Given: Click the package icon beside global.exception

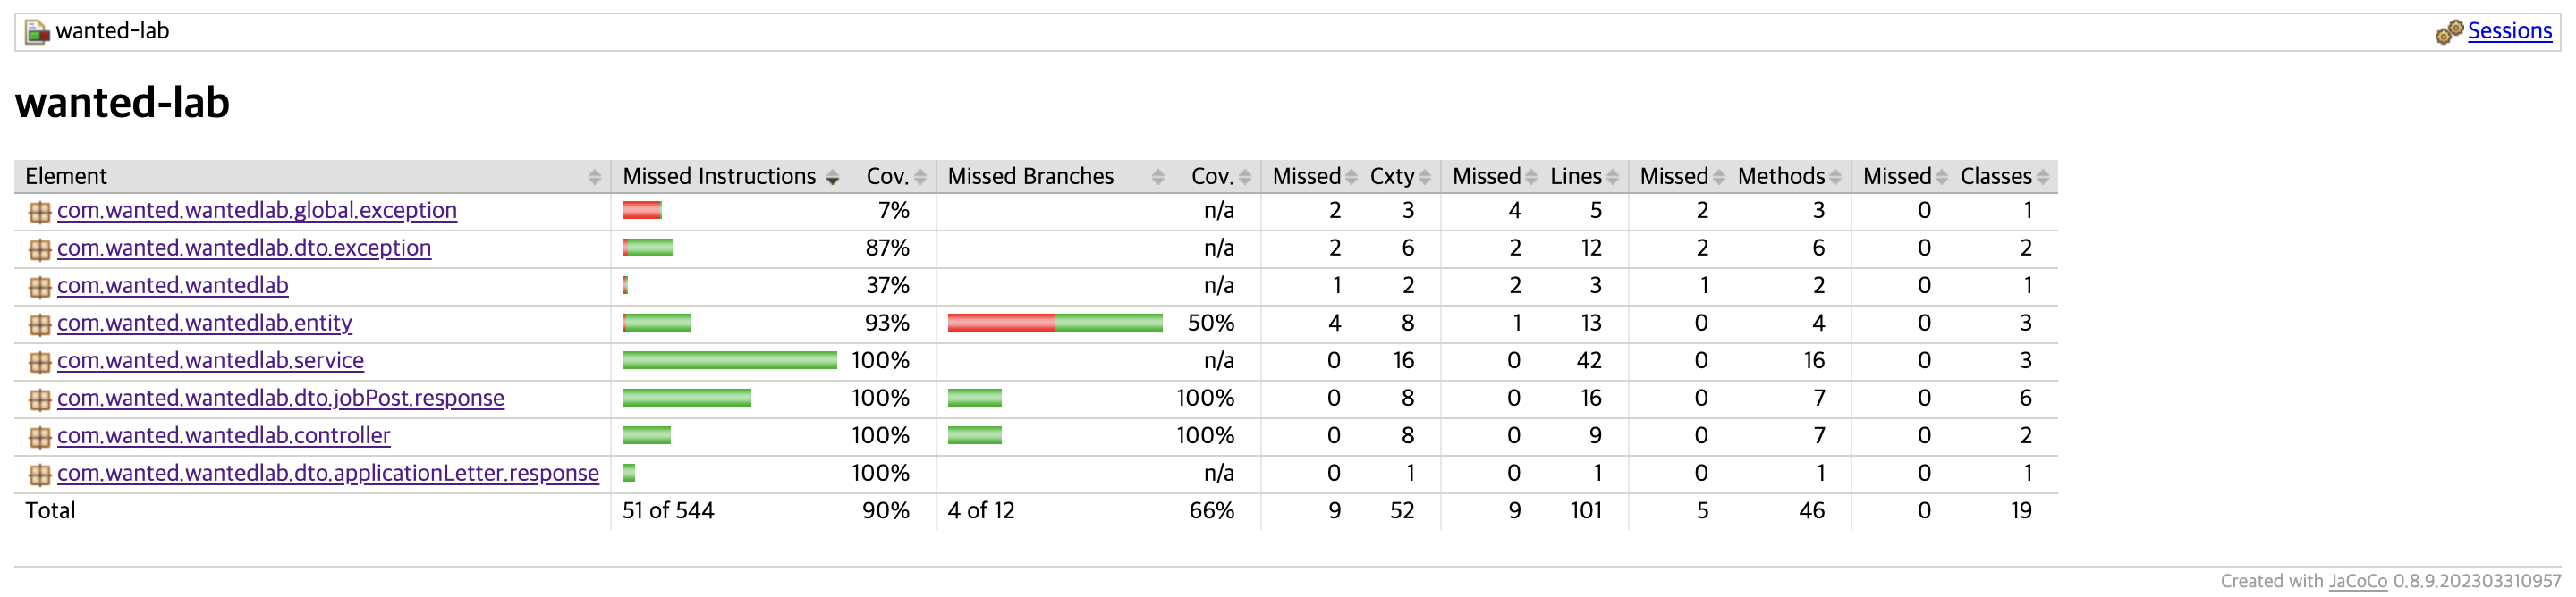Looking at the screenshot, I should click(x=40, y=210).
